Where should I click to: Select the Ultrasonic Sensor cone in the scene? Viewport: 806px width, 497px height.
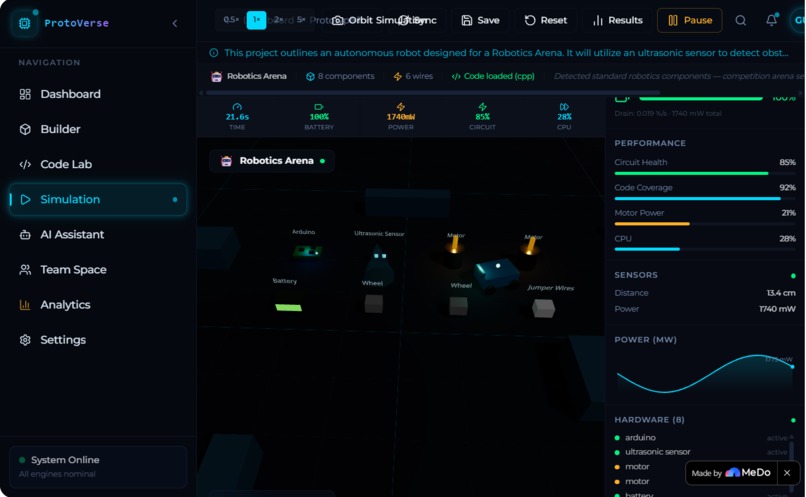pos(379,263)
